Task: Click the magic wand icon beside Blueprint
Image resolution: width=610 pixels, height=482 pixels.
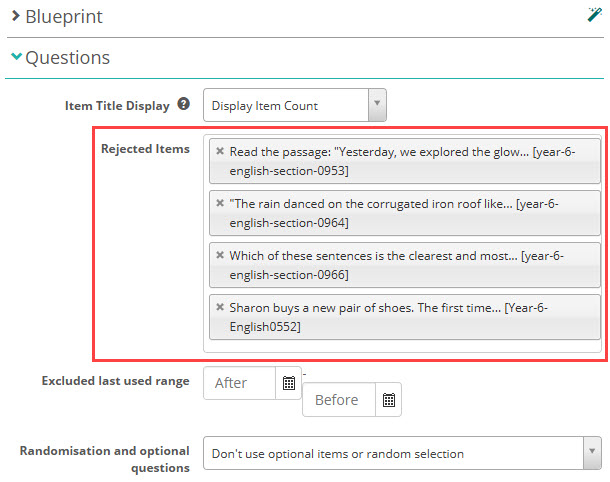Action: click(x=594, y=15)
